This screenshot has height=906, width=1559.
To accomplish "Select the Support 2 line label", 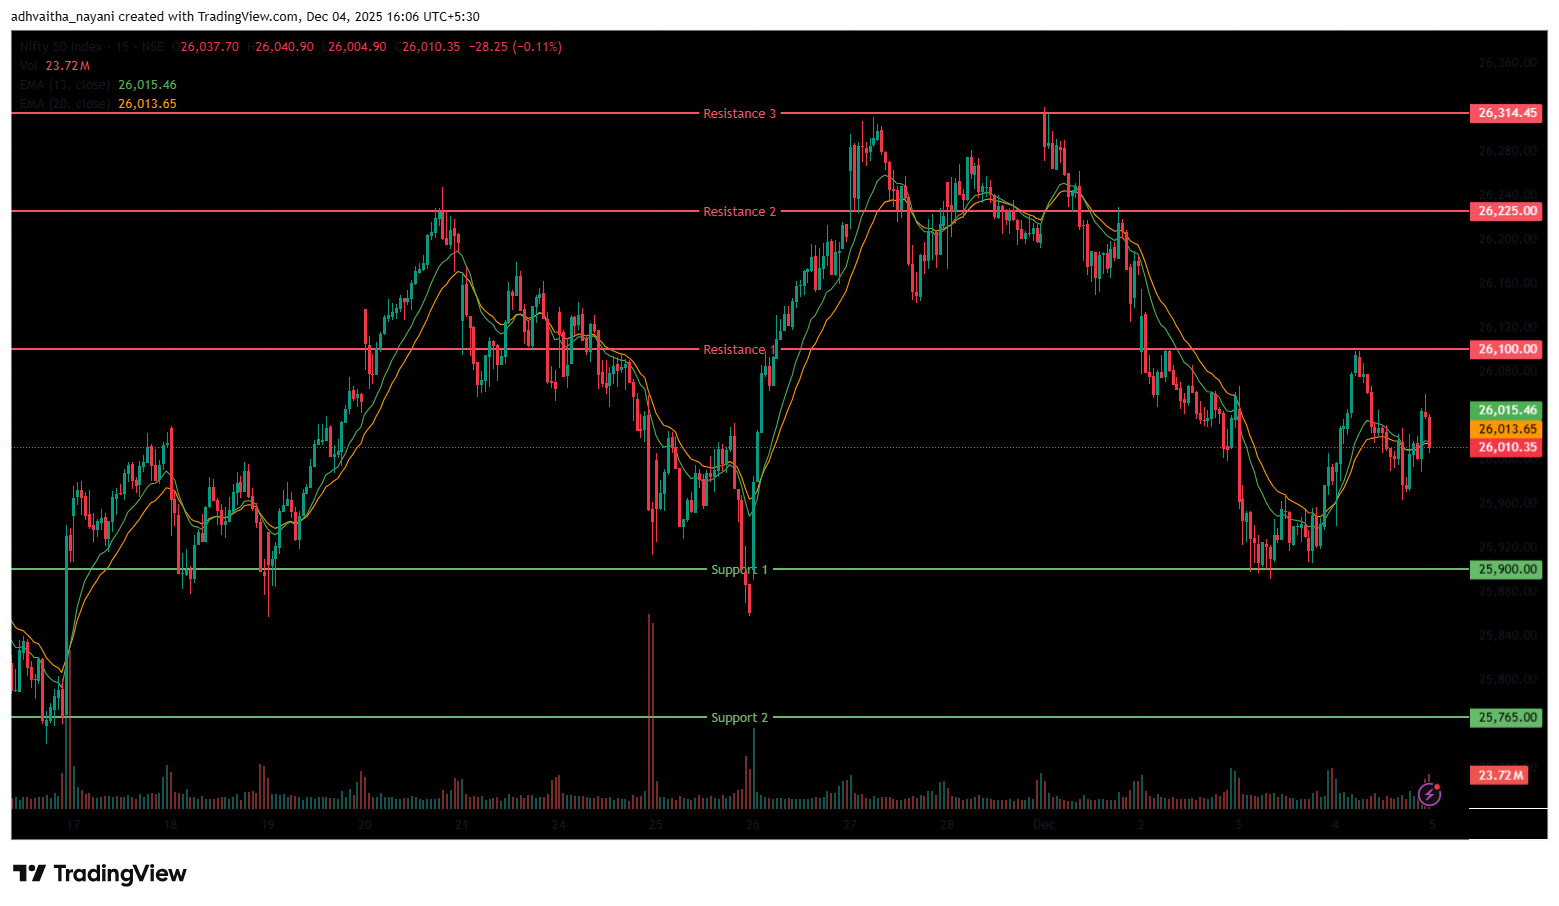I will [739, 718].
